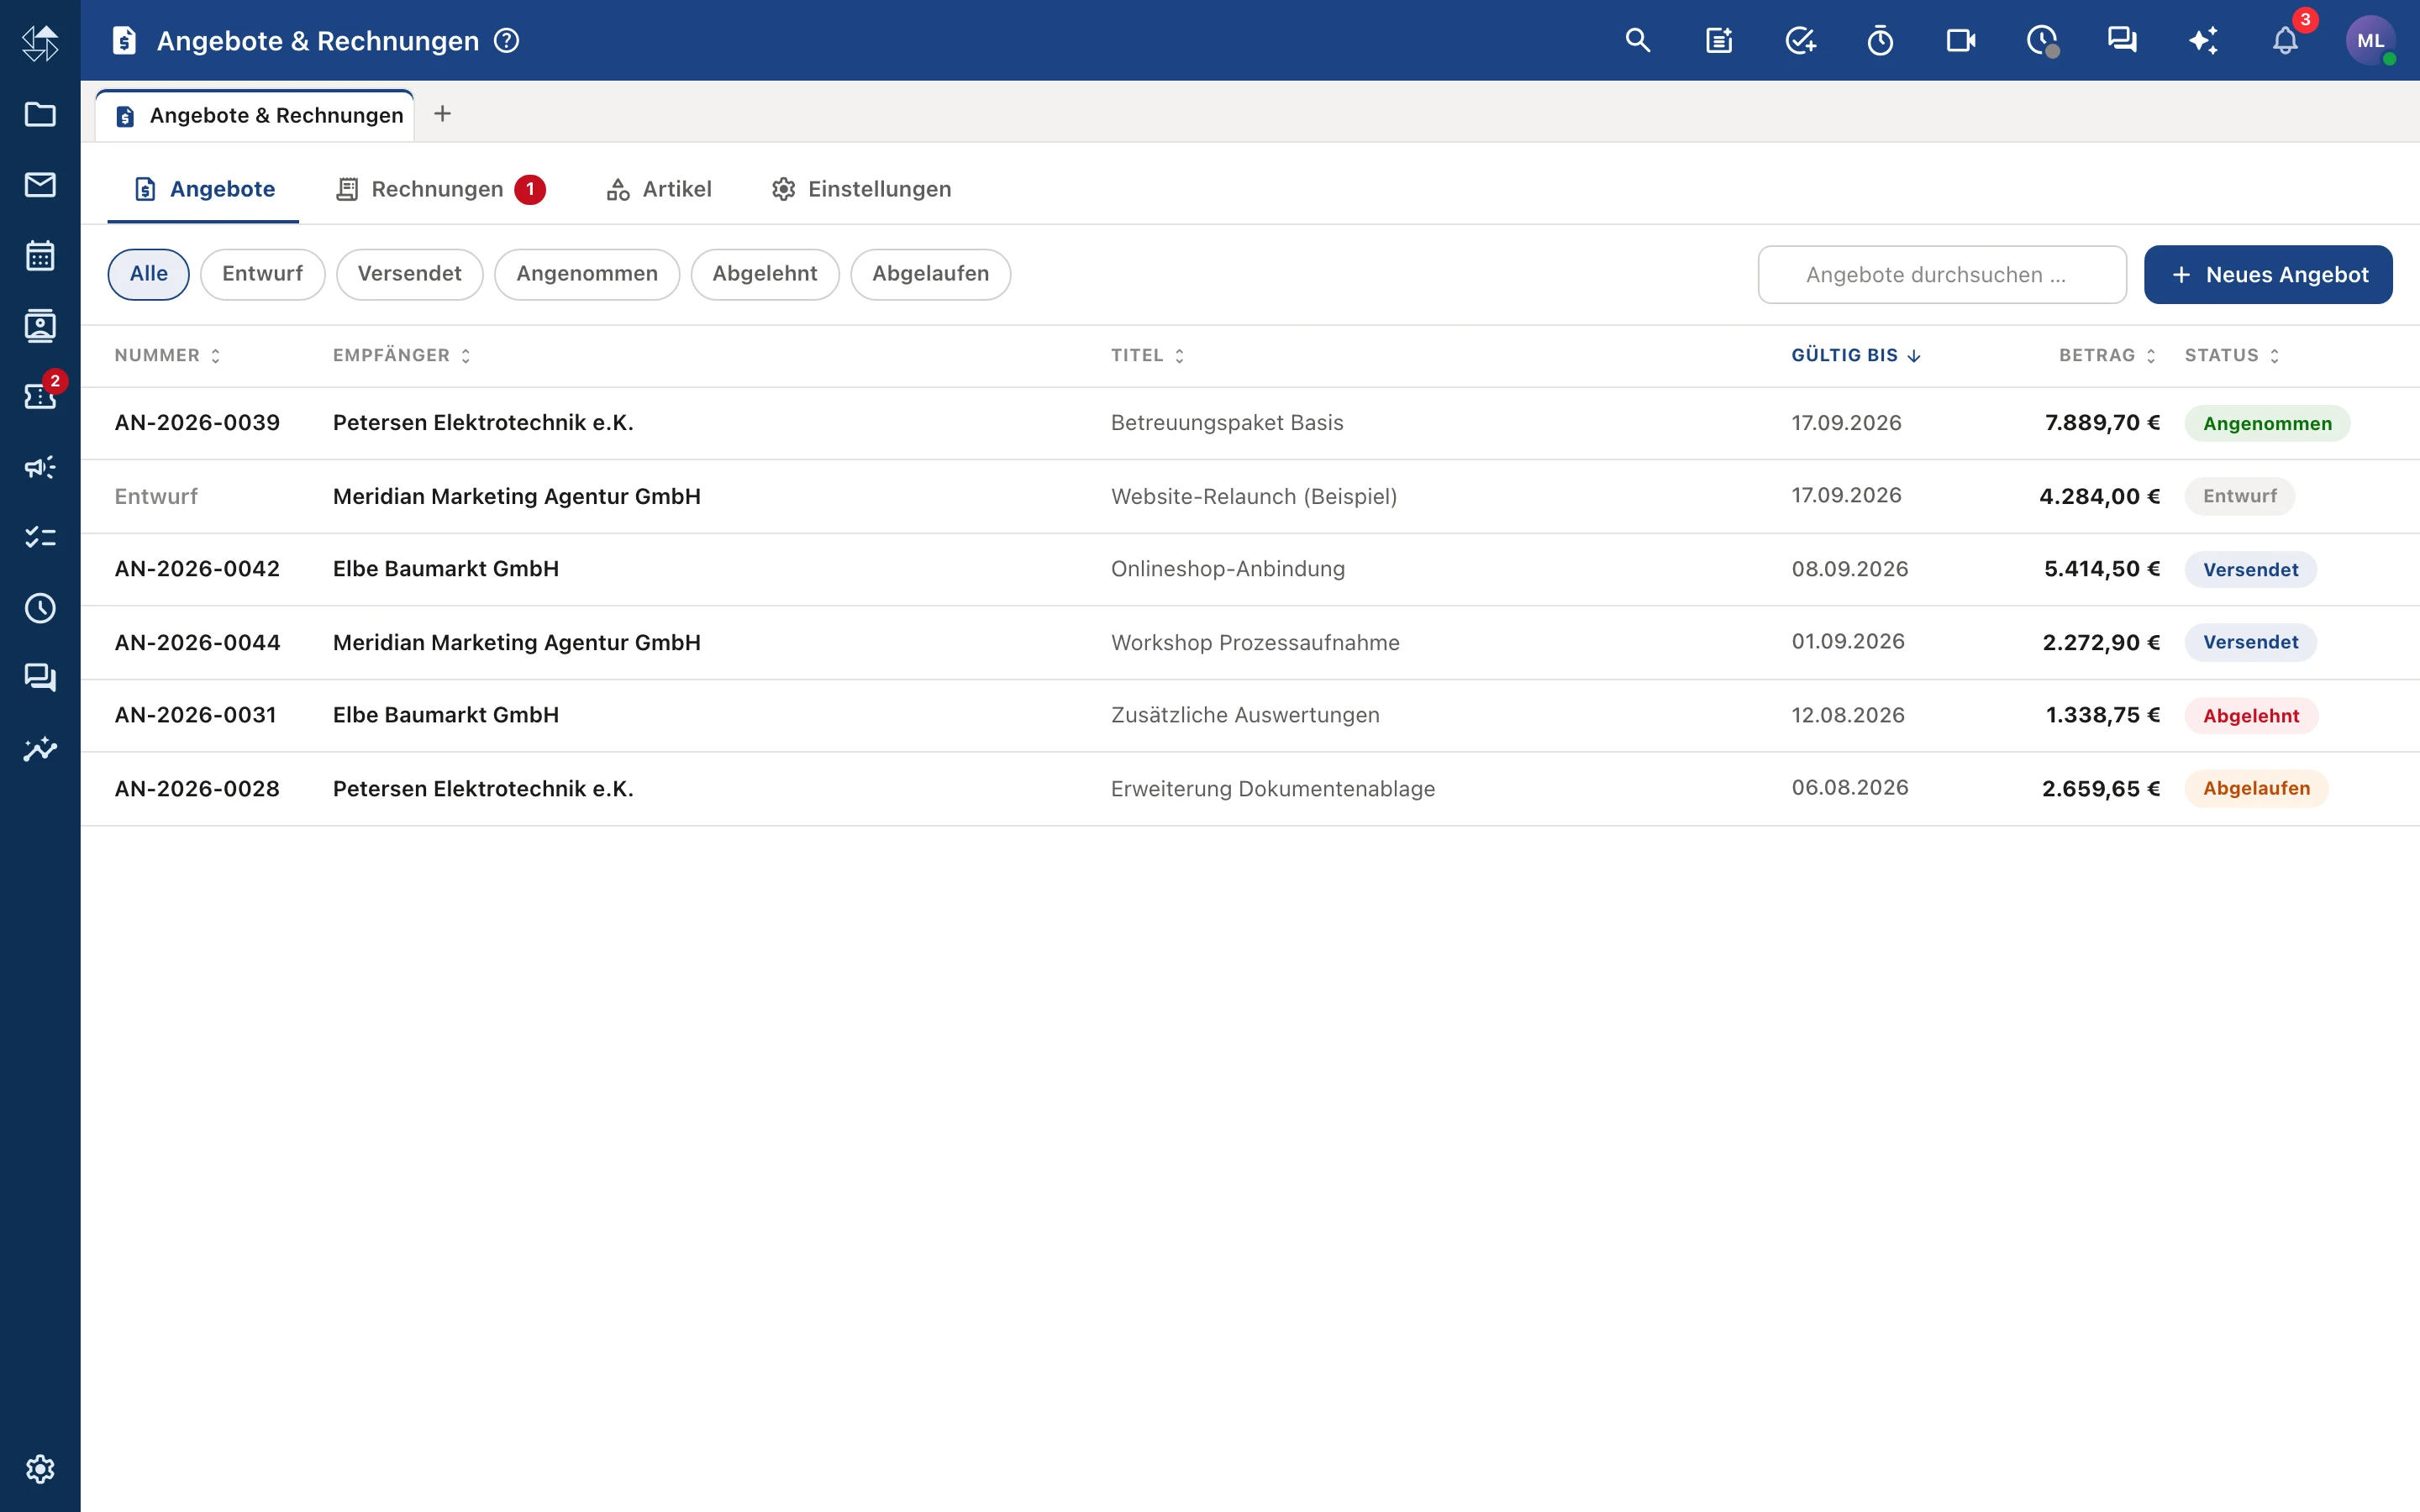
Task: Switch to the Rechnungen section tab
Action: click(x=440, y=189)
